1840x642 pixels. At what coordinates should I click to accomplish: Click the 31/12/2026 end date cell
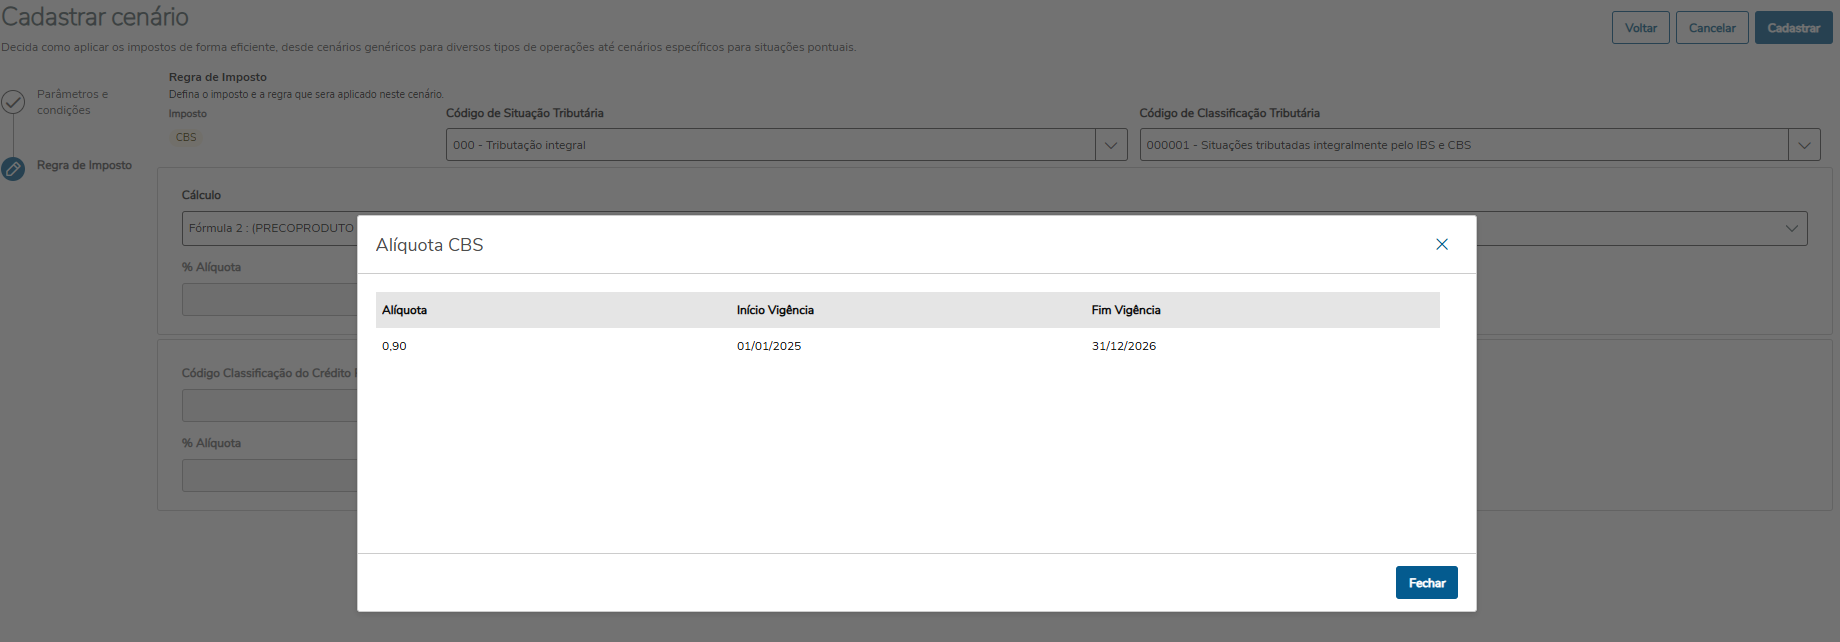[1124, 346]
